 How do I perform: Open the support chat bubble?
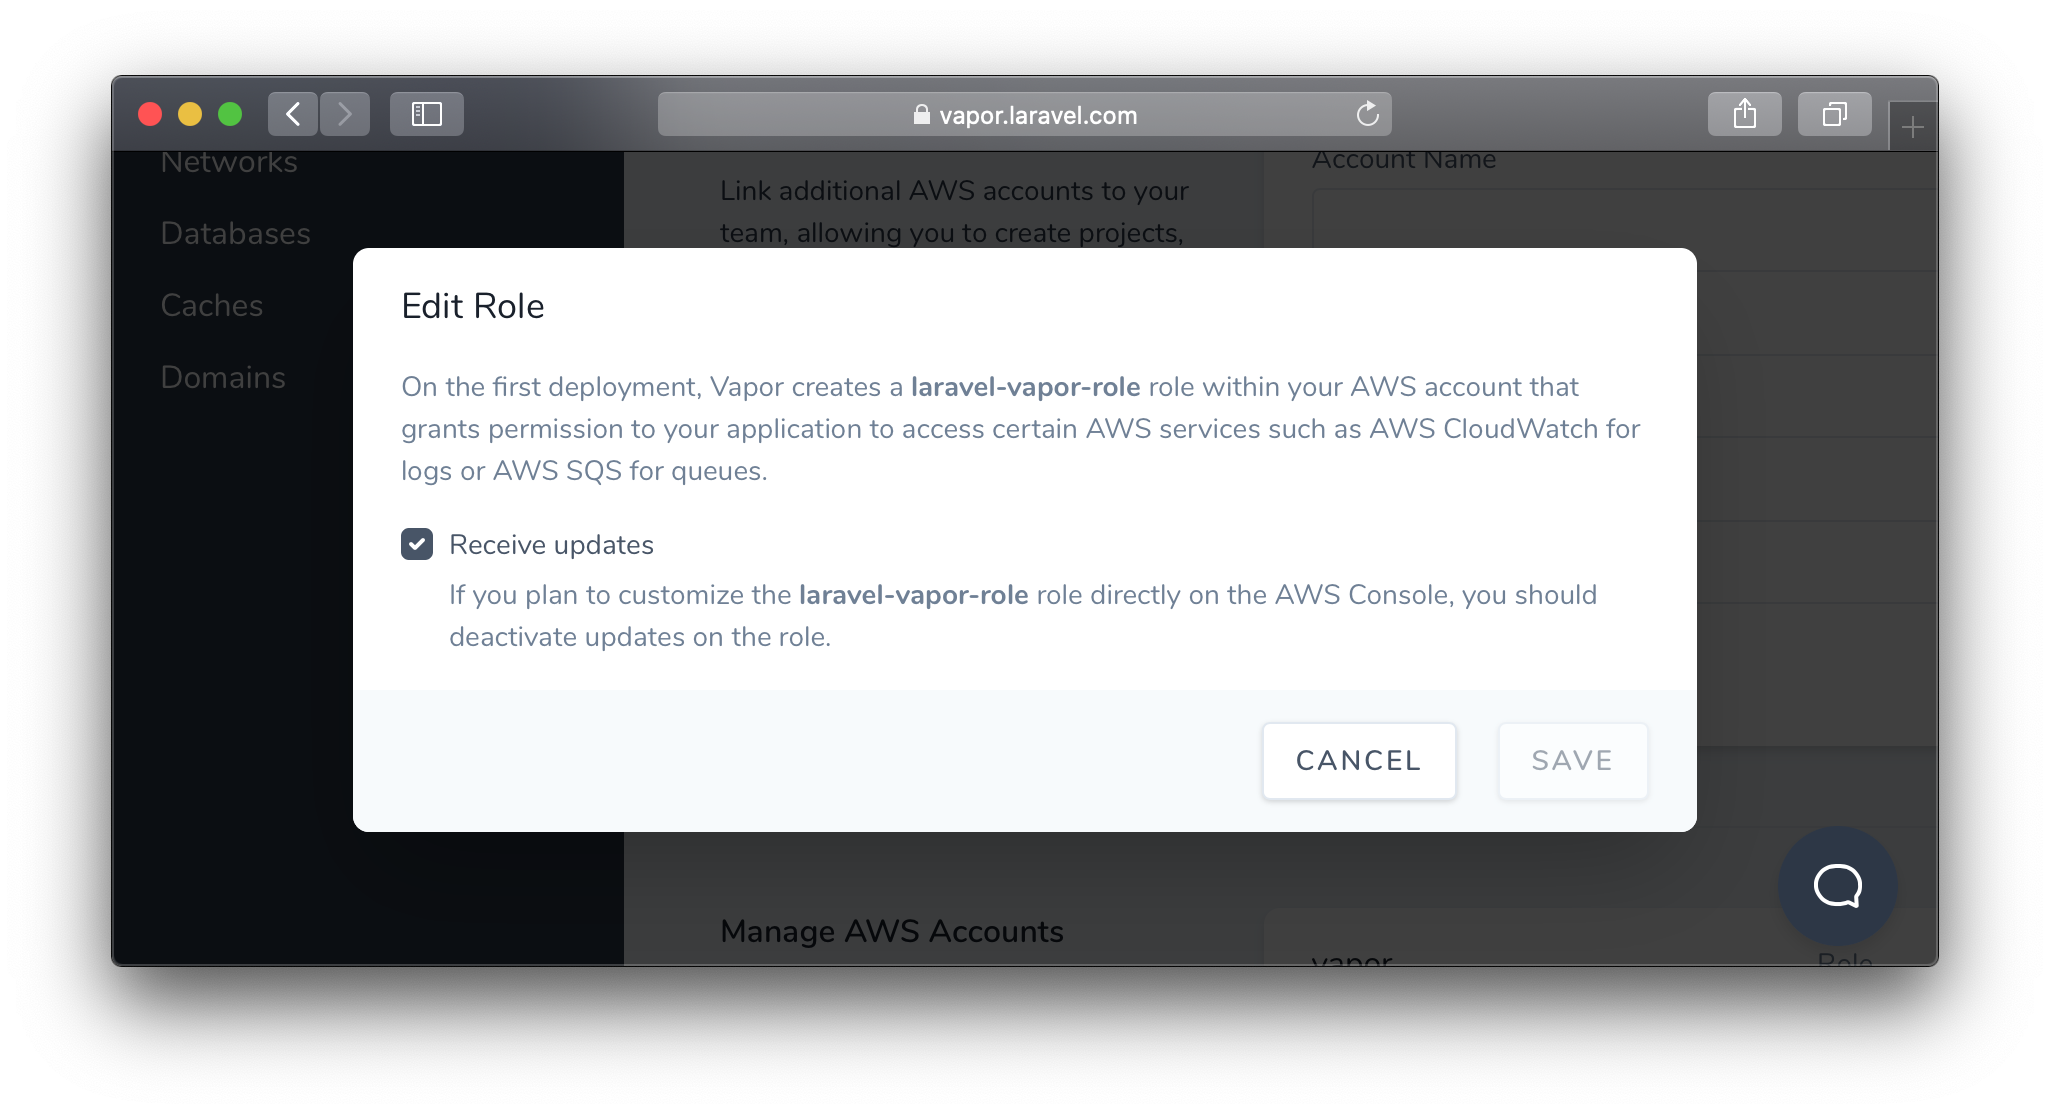click(1838, 886)
